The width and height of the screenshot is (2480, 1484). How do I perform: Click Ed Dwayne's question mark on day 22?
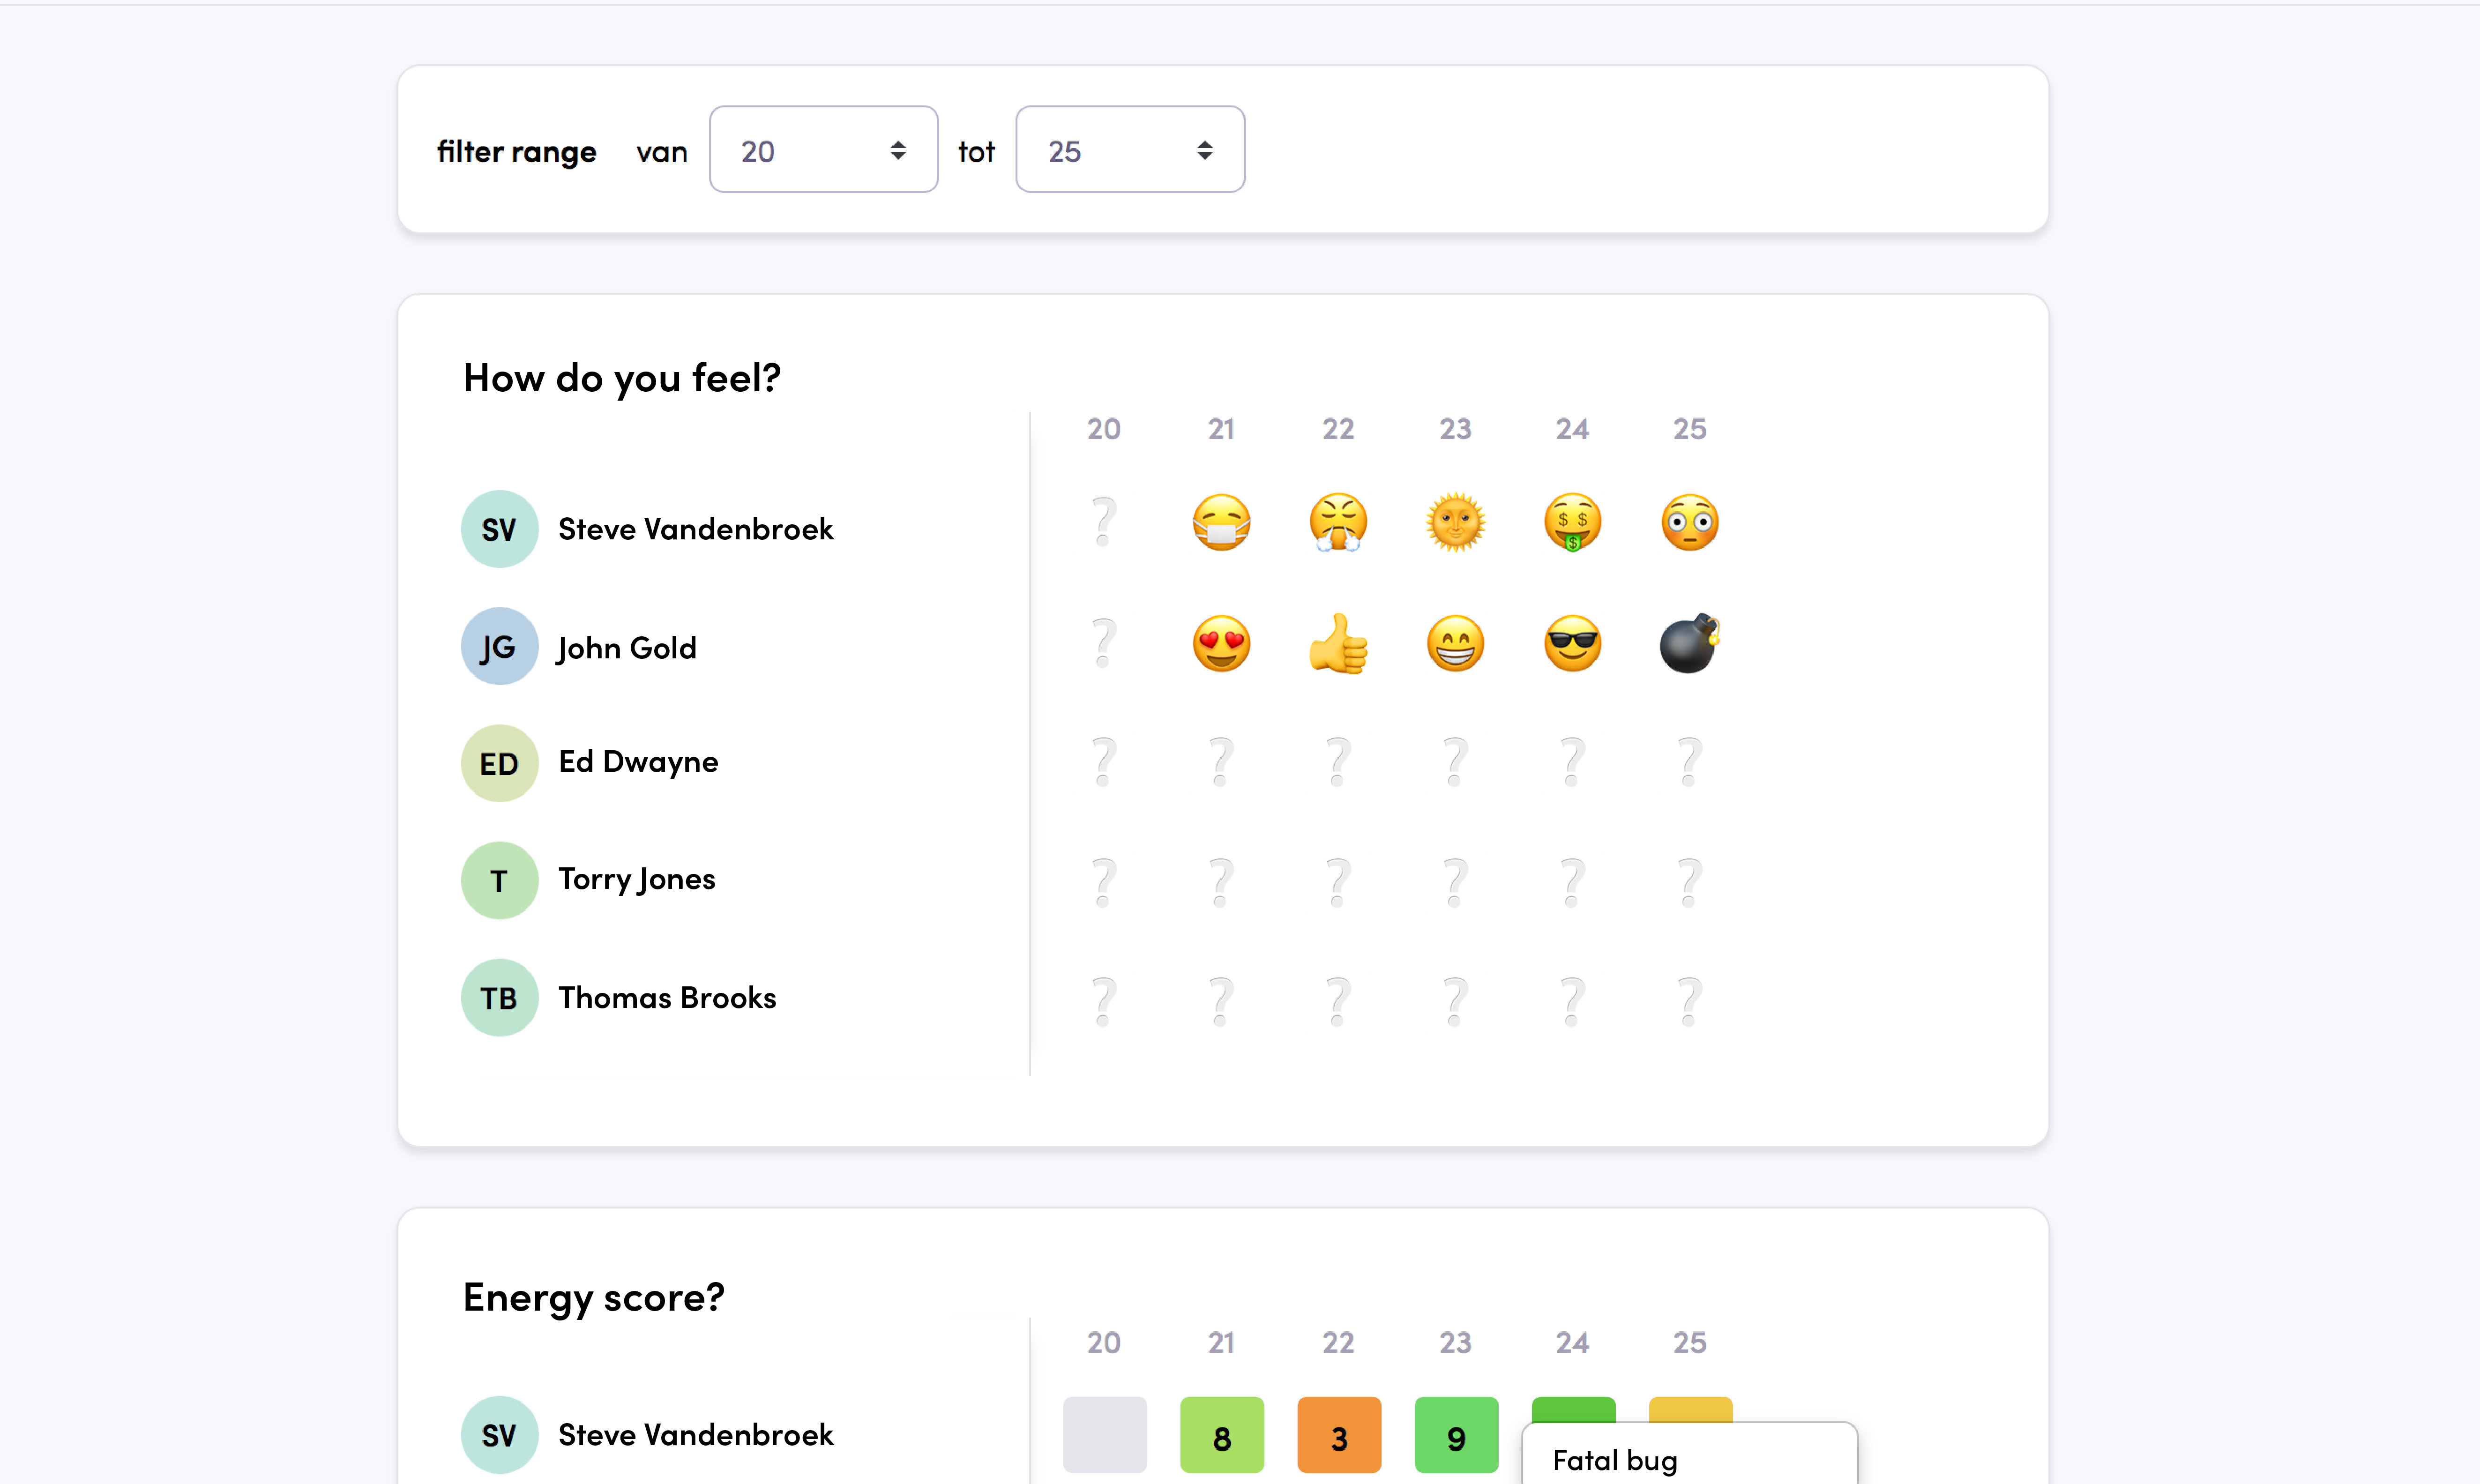point(1338,762)
